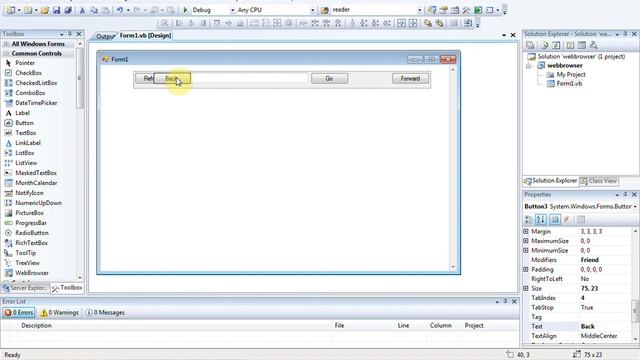This screenshot has height=360, width=640.
Task: Toggle the 0 Messages filter
Action: [x=105, y=313]
